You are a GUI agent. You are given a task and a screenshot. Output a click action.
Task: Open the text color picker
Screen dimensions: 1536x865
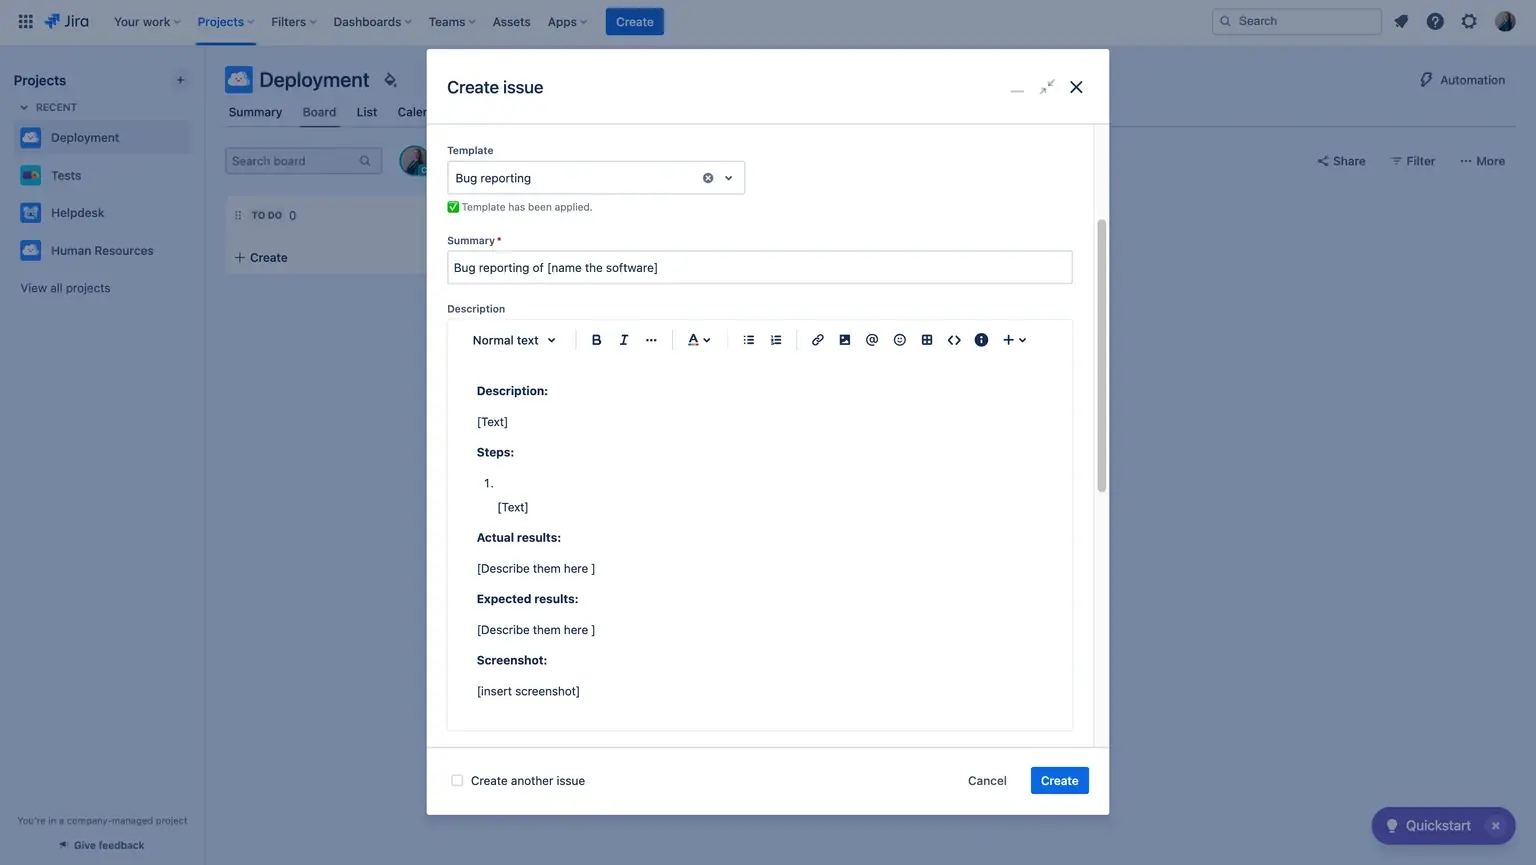click(x=698, y=340)
